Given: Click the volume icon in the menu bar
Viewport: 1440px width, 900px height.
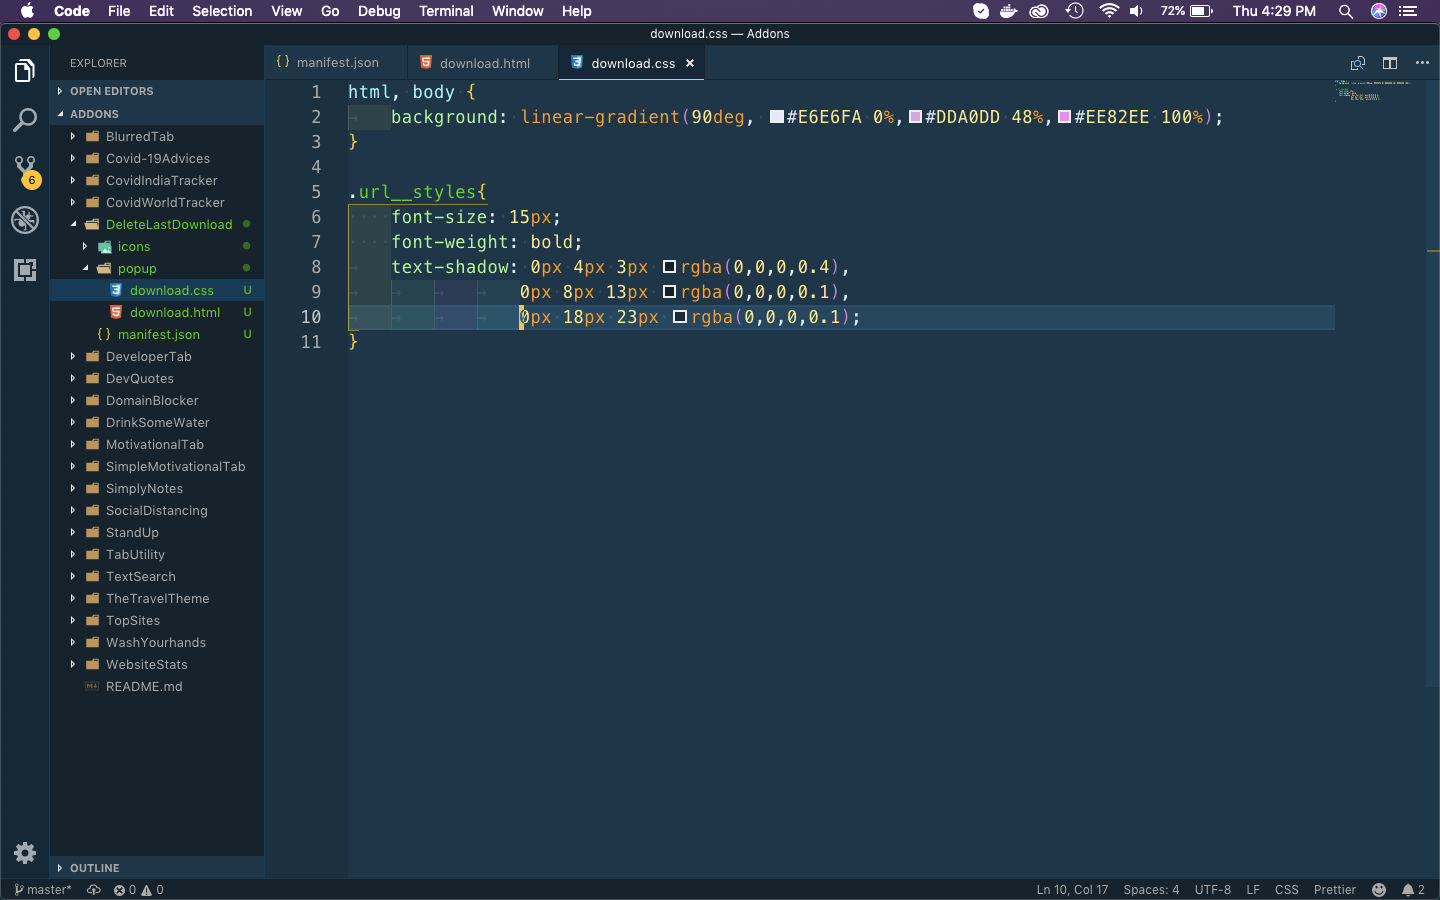Looking at the screenshot, I should point(1137,11).
